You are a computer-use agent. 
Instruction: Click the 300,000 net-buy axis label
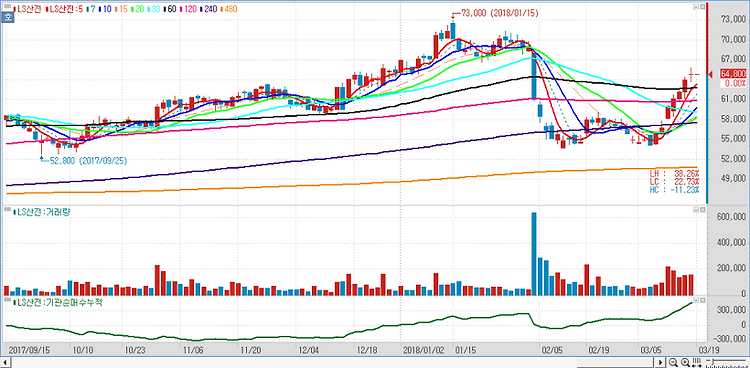(x=732, y=310)
